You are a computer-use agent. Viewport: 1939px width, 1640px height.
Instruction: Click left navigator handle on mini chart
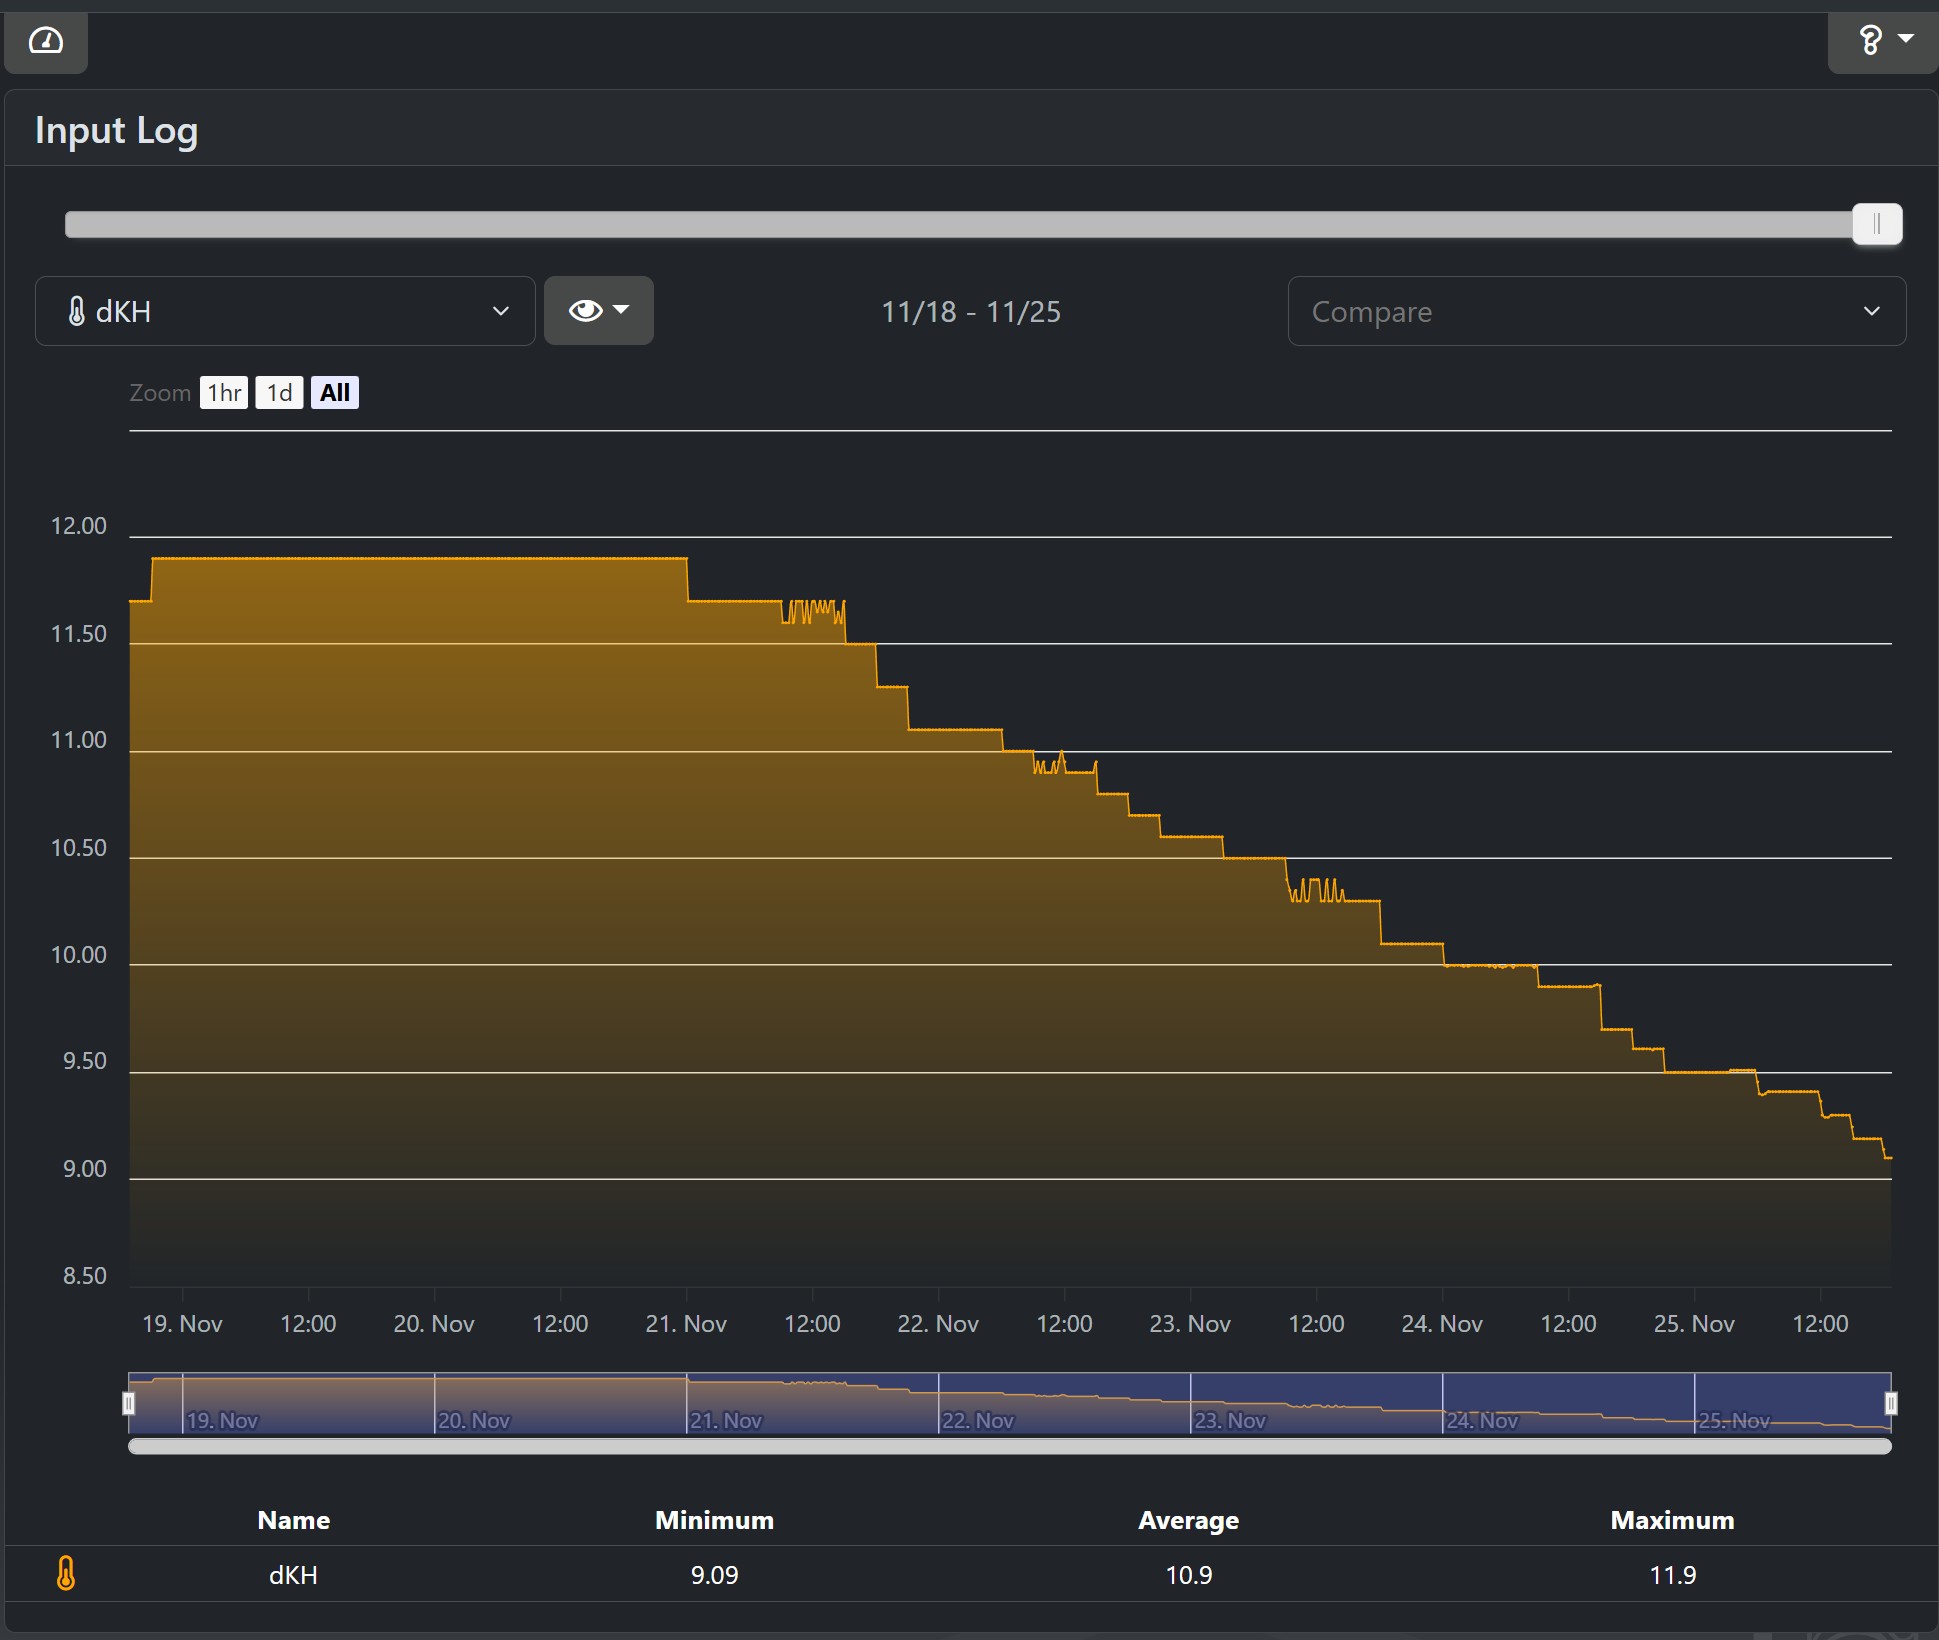point(129,1403)
